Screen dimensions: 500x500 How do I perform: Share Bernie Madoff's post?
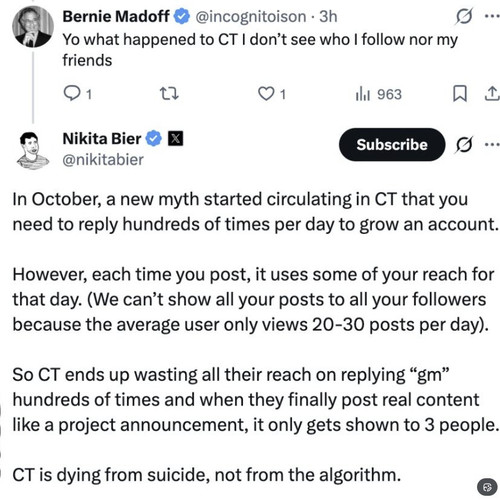tap(492, 93)
